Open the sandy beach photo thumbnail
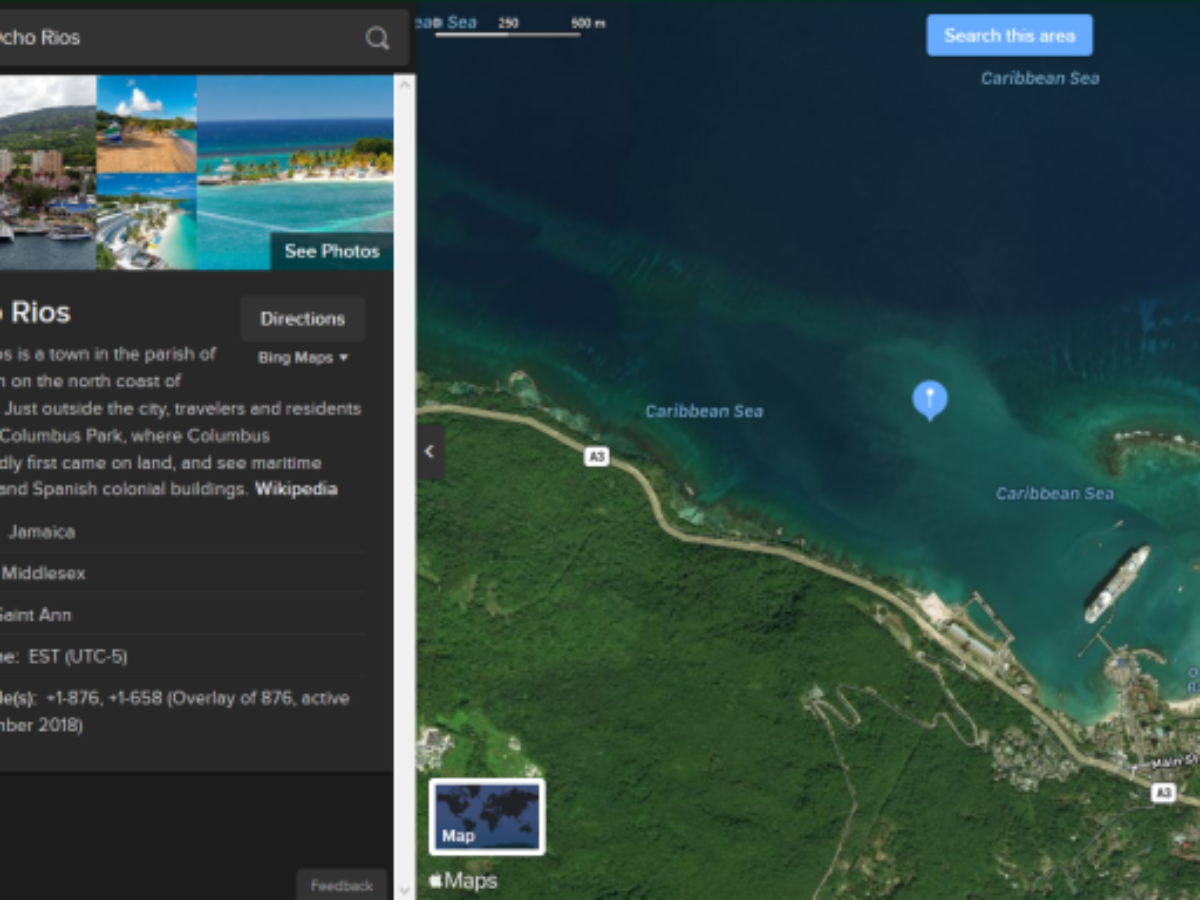Viewport: 1200px width, 900px height. (147, 124)
